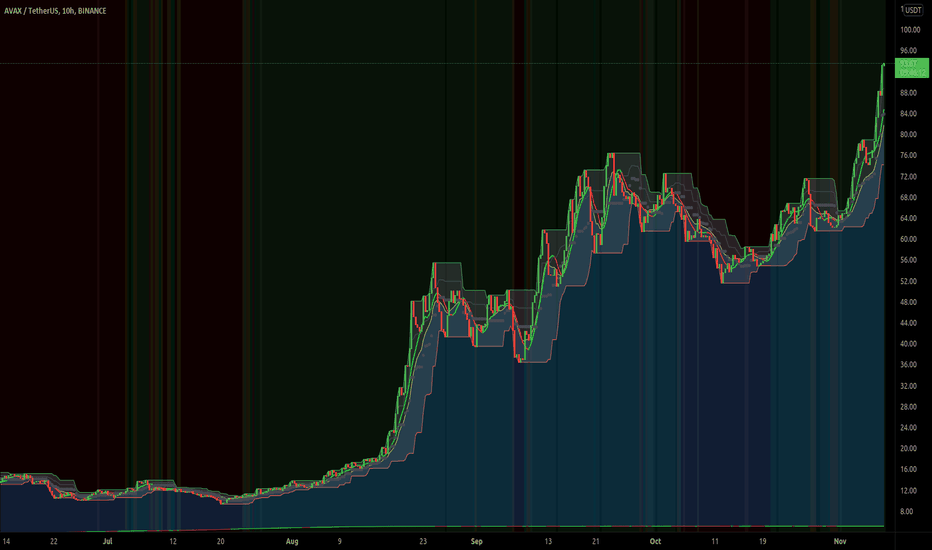Click the 28.00 price axis label
Viewport: 932px width, 550px height.
point(908,407)
